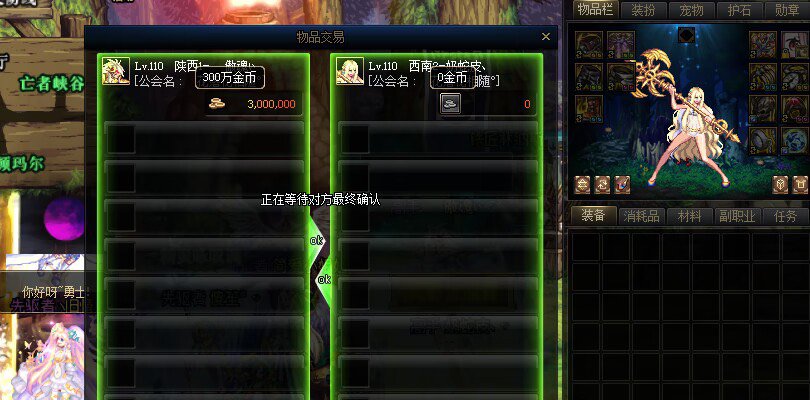810x400 pixels.
Task: Select the 材料 inventory tab
Action: 689,216
